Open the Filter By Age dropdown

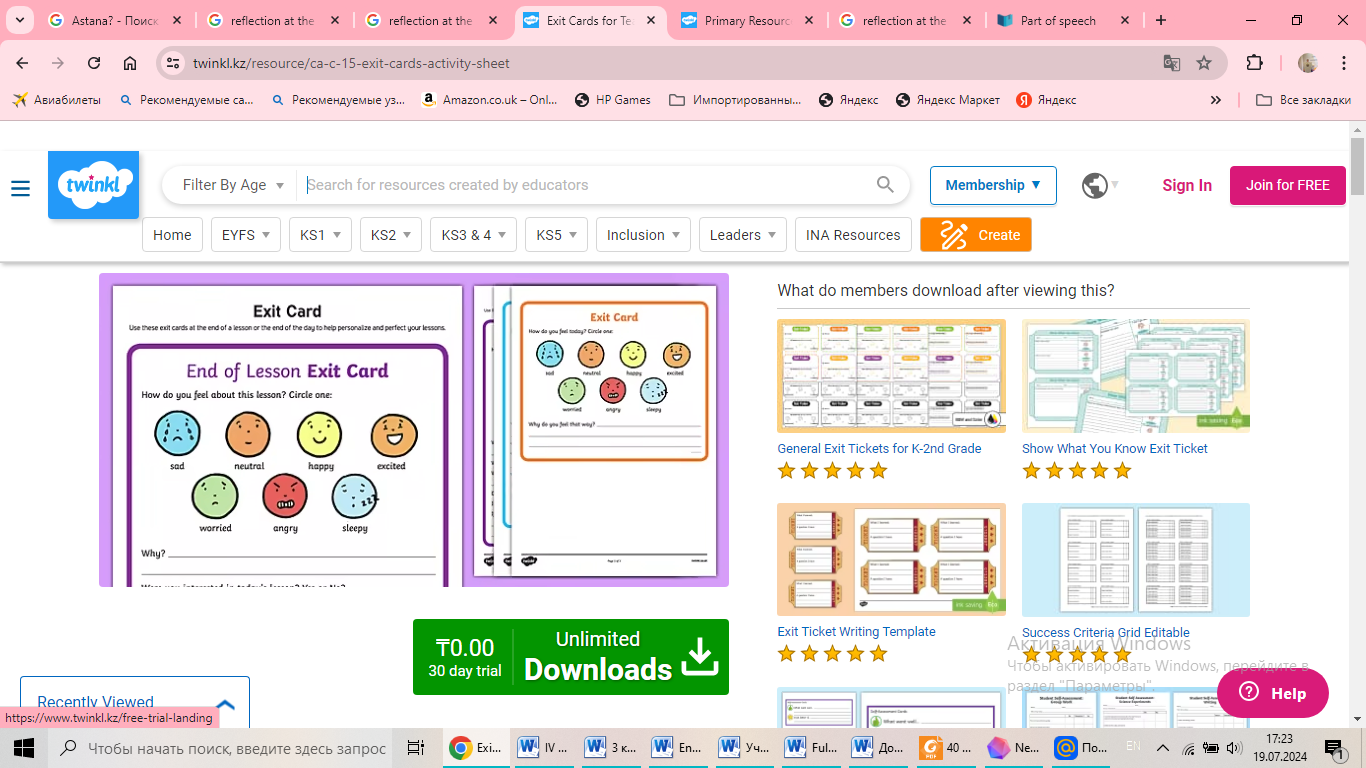point(233,185)
